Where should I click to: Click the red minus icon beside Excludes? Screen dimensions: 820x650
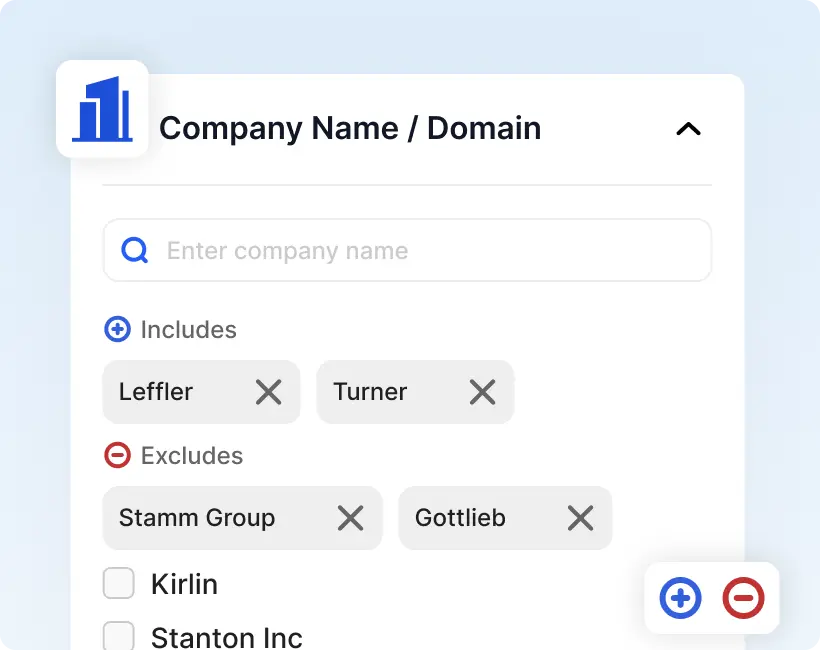click(118, 455)
